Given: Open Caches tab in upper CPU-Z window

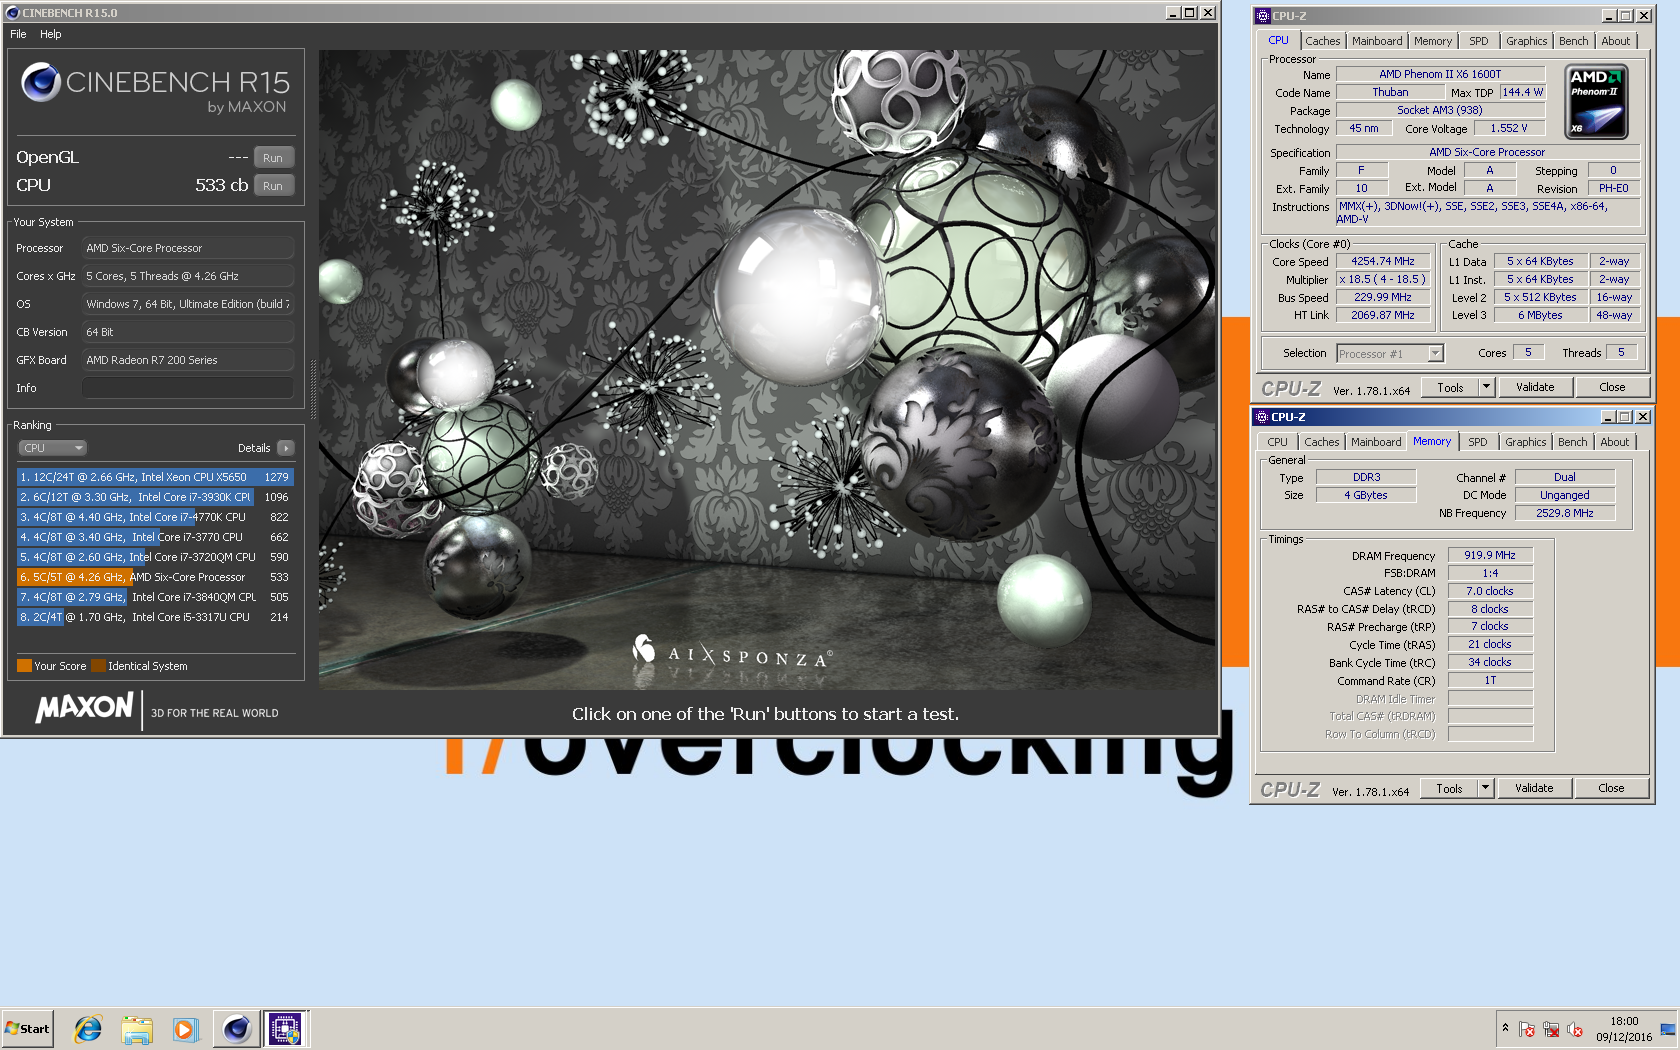Looking at the screenshot, I should [1322, 41].
